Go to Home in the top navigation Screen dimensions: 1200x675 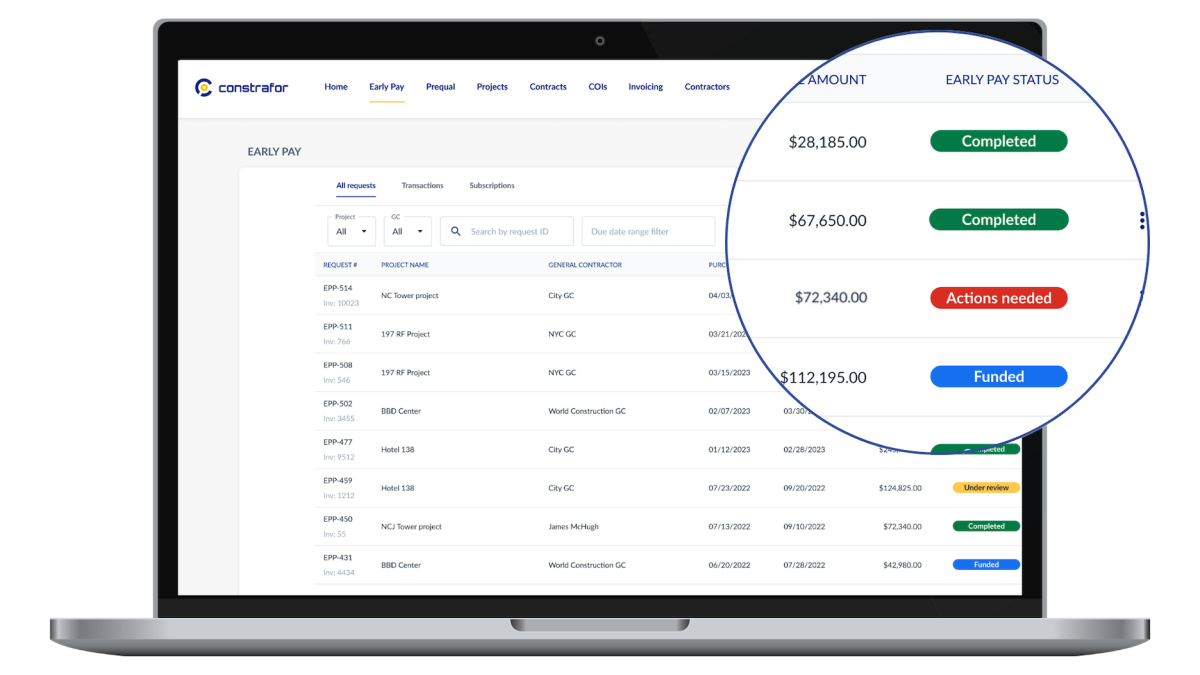click(x=336, y=87)
